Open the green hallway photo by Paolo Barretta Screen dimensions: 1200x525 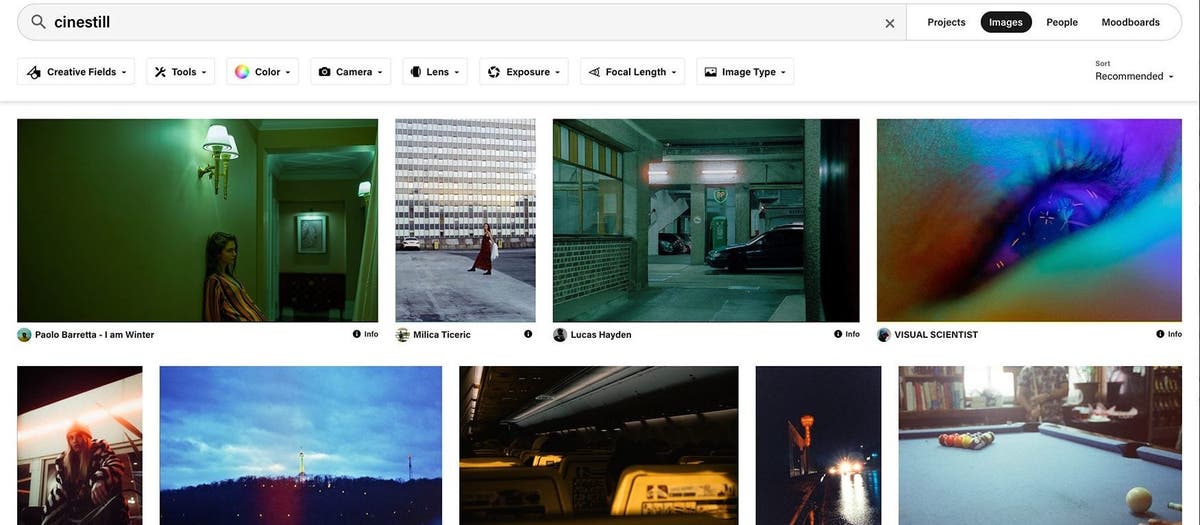click(198, 220)
